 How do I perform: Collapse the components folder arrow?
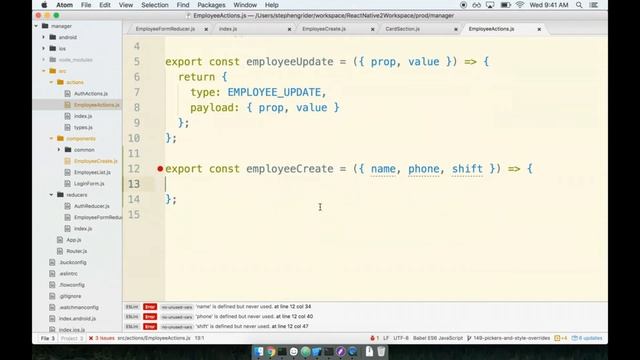click(x=51, y=139)
